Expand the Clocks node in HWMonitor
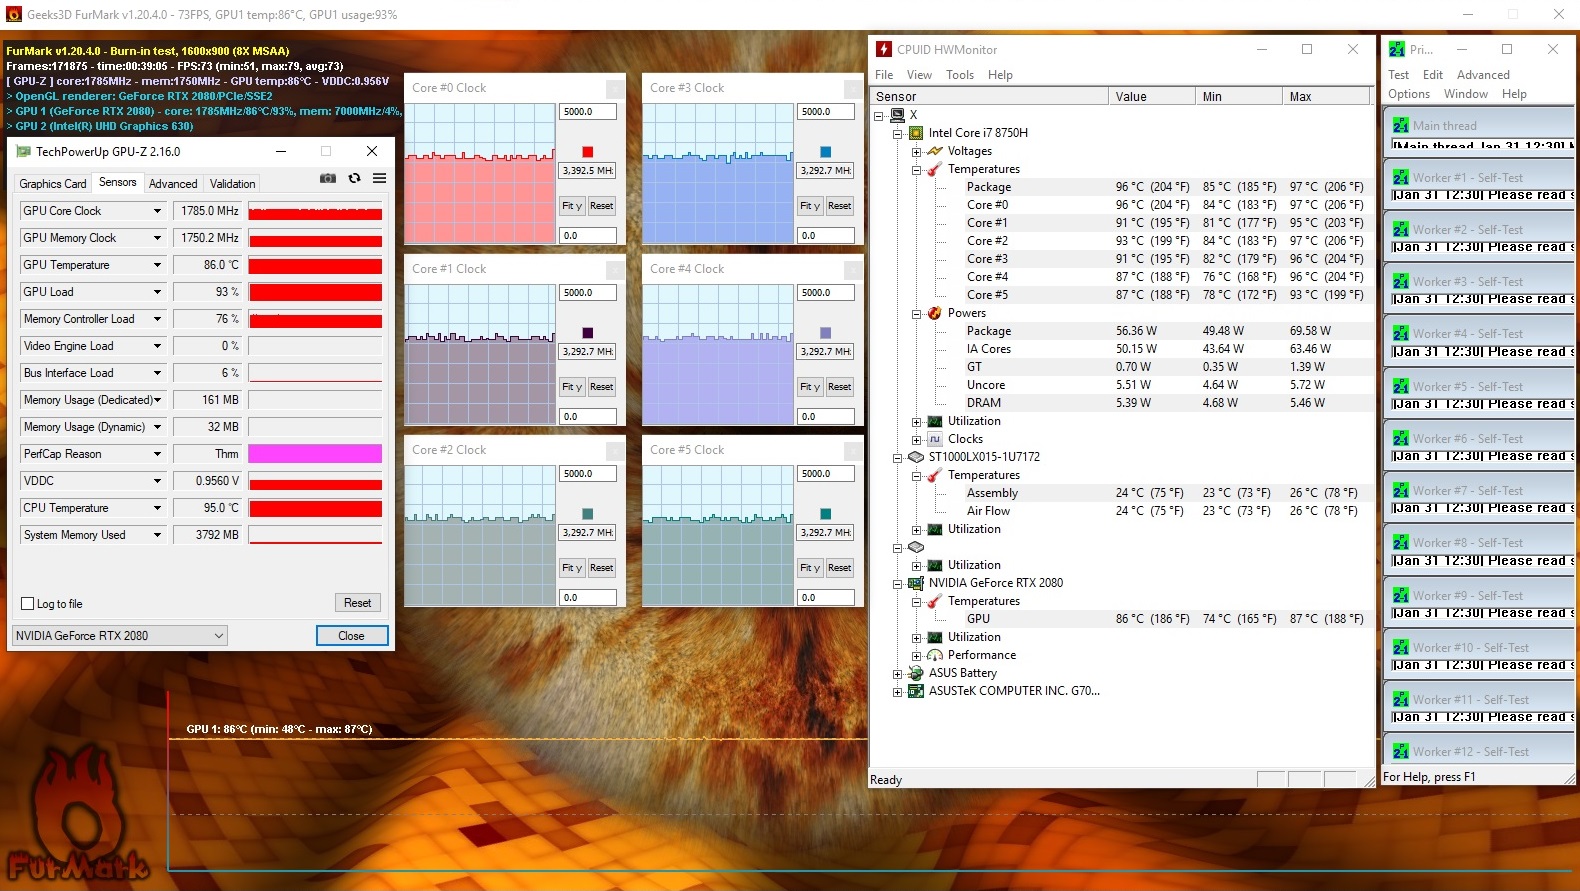The image size is (1580, 891). [x=916, y=440]
